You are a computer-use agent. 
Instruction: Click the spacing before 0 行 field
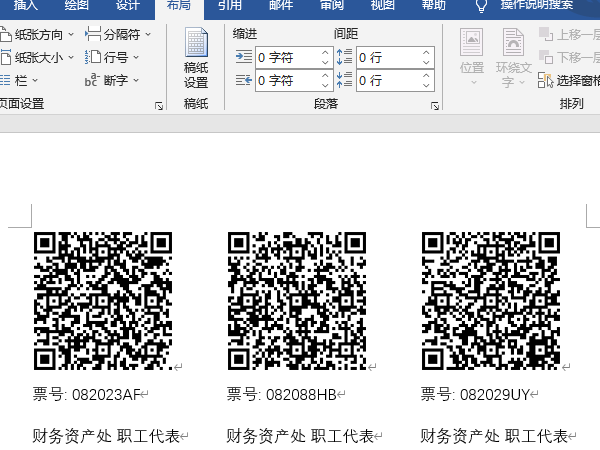click(x=388, y=57)
